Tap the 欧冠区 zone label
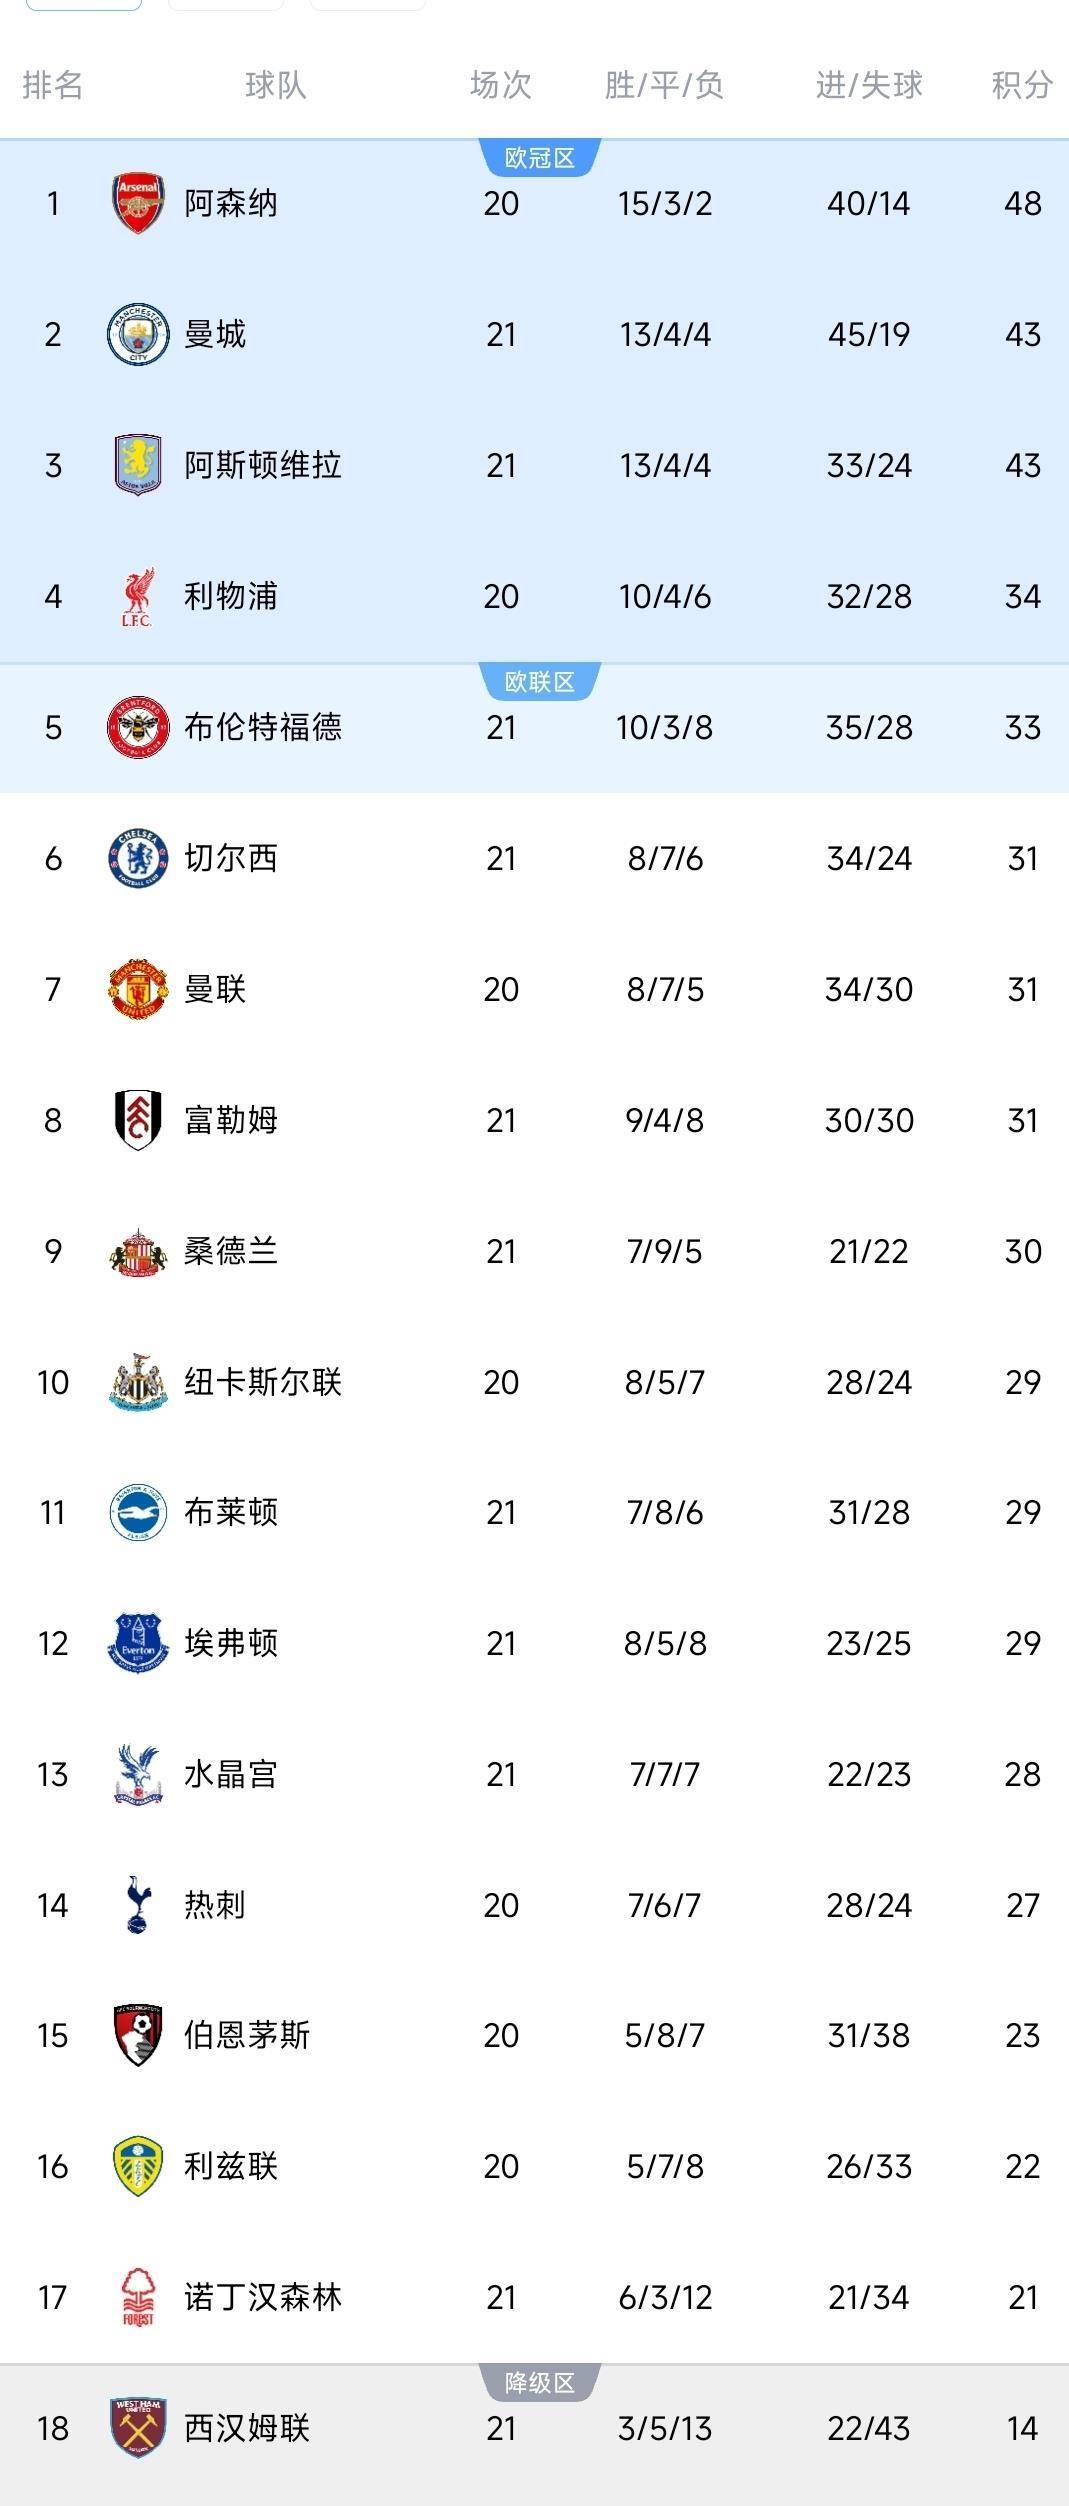 point(540,159)
